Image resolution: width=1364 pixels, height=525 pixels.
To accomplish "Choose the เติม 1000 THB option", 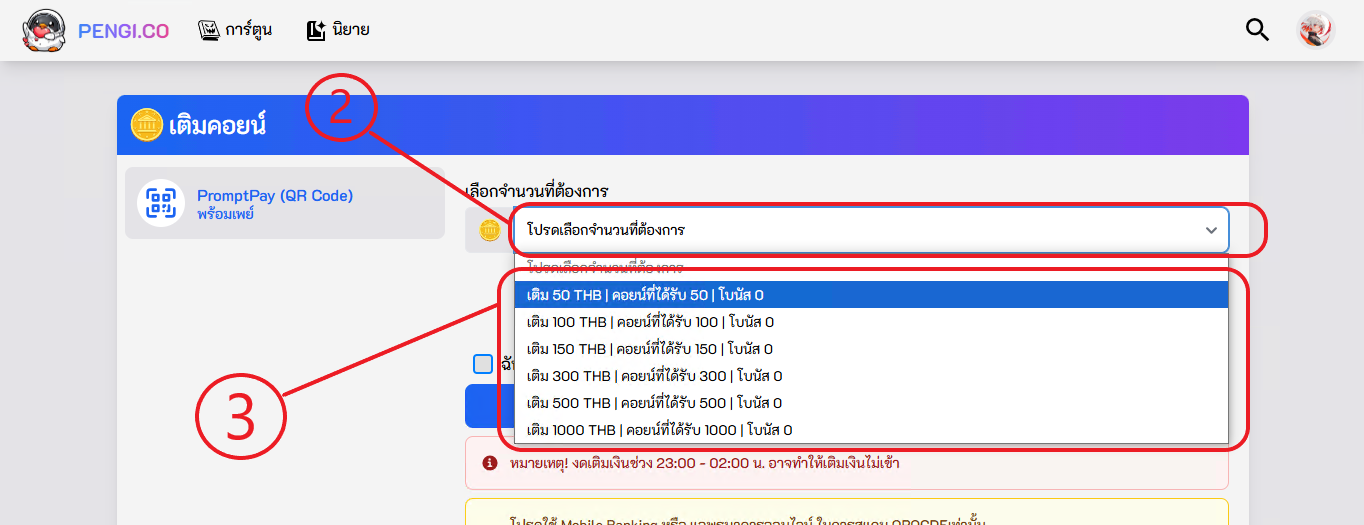I will coord(871,430).
